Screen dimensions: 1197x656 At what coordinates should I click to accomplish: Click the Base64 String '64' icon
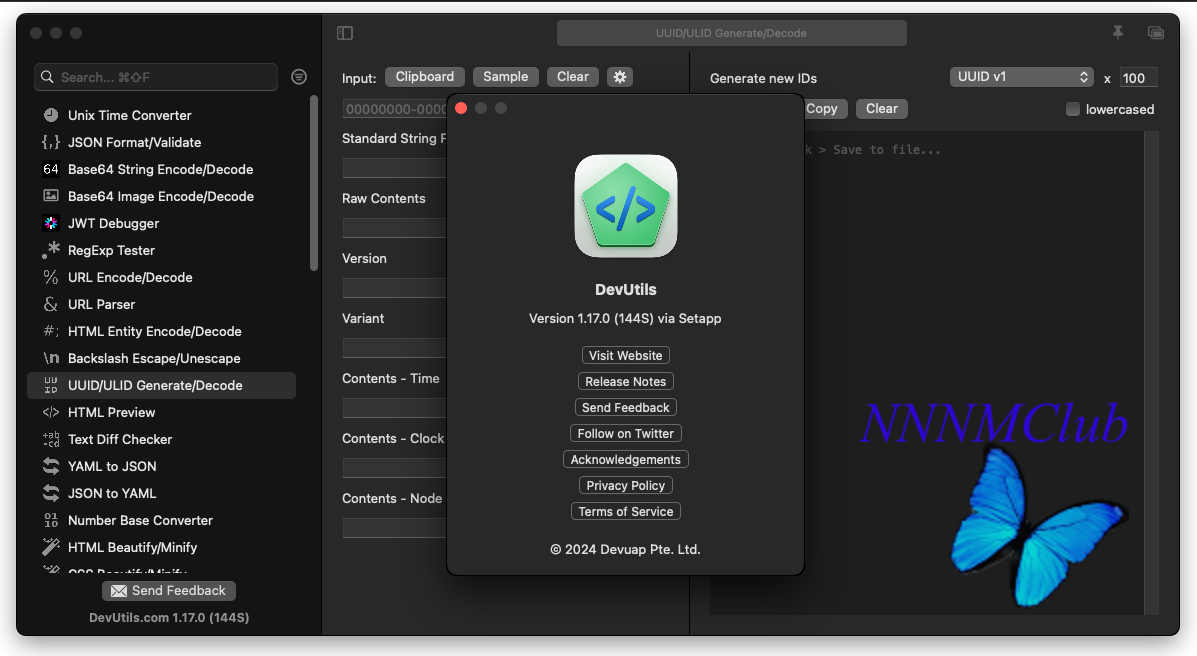pyautogui.click(x=51, y=169)
